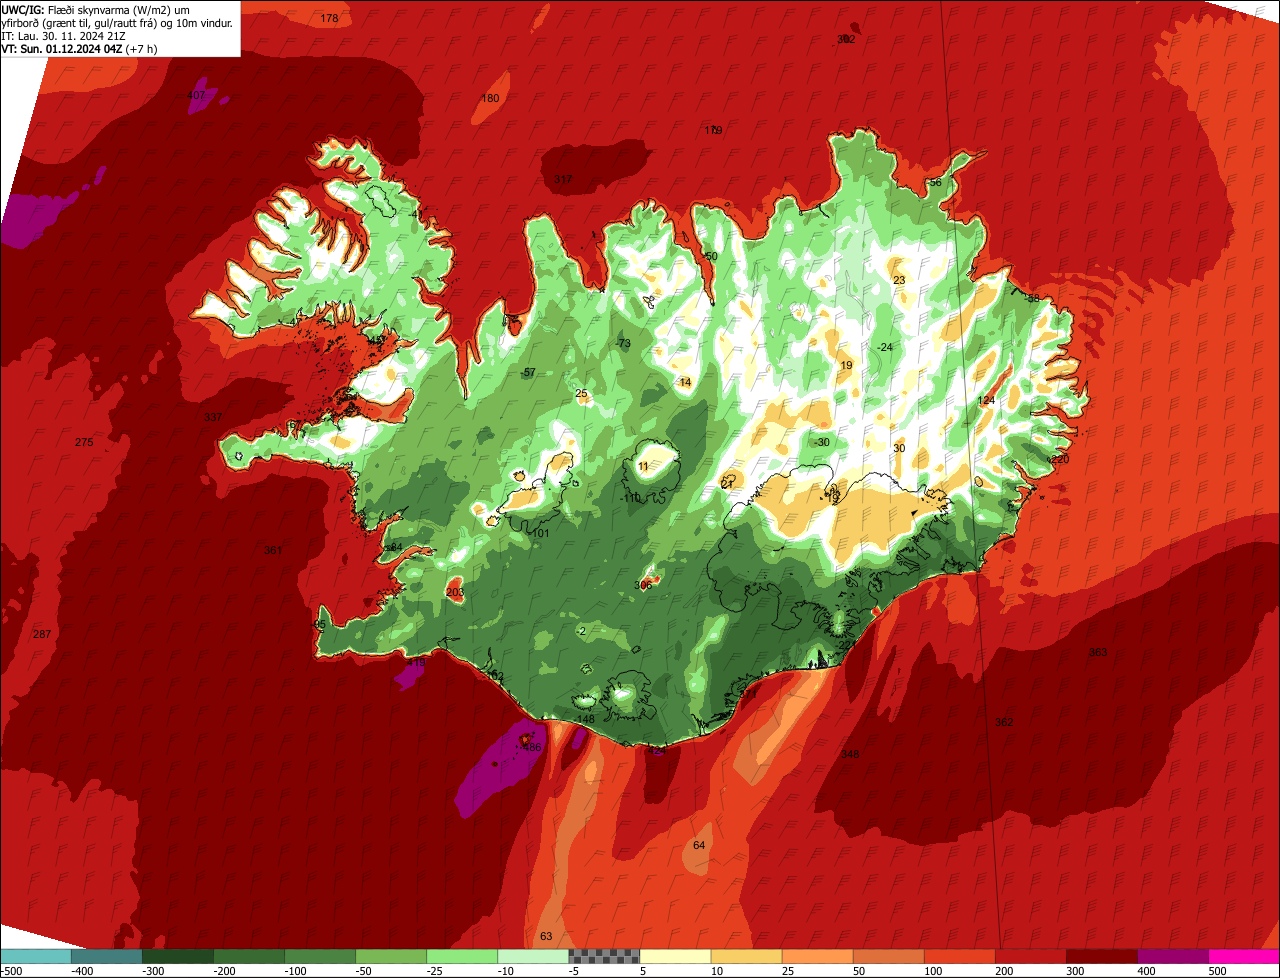
Task: Select the -200 to -100 green legend swatch
Action: click(249, 956)
